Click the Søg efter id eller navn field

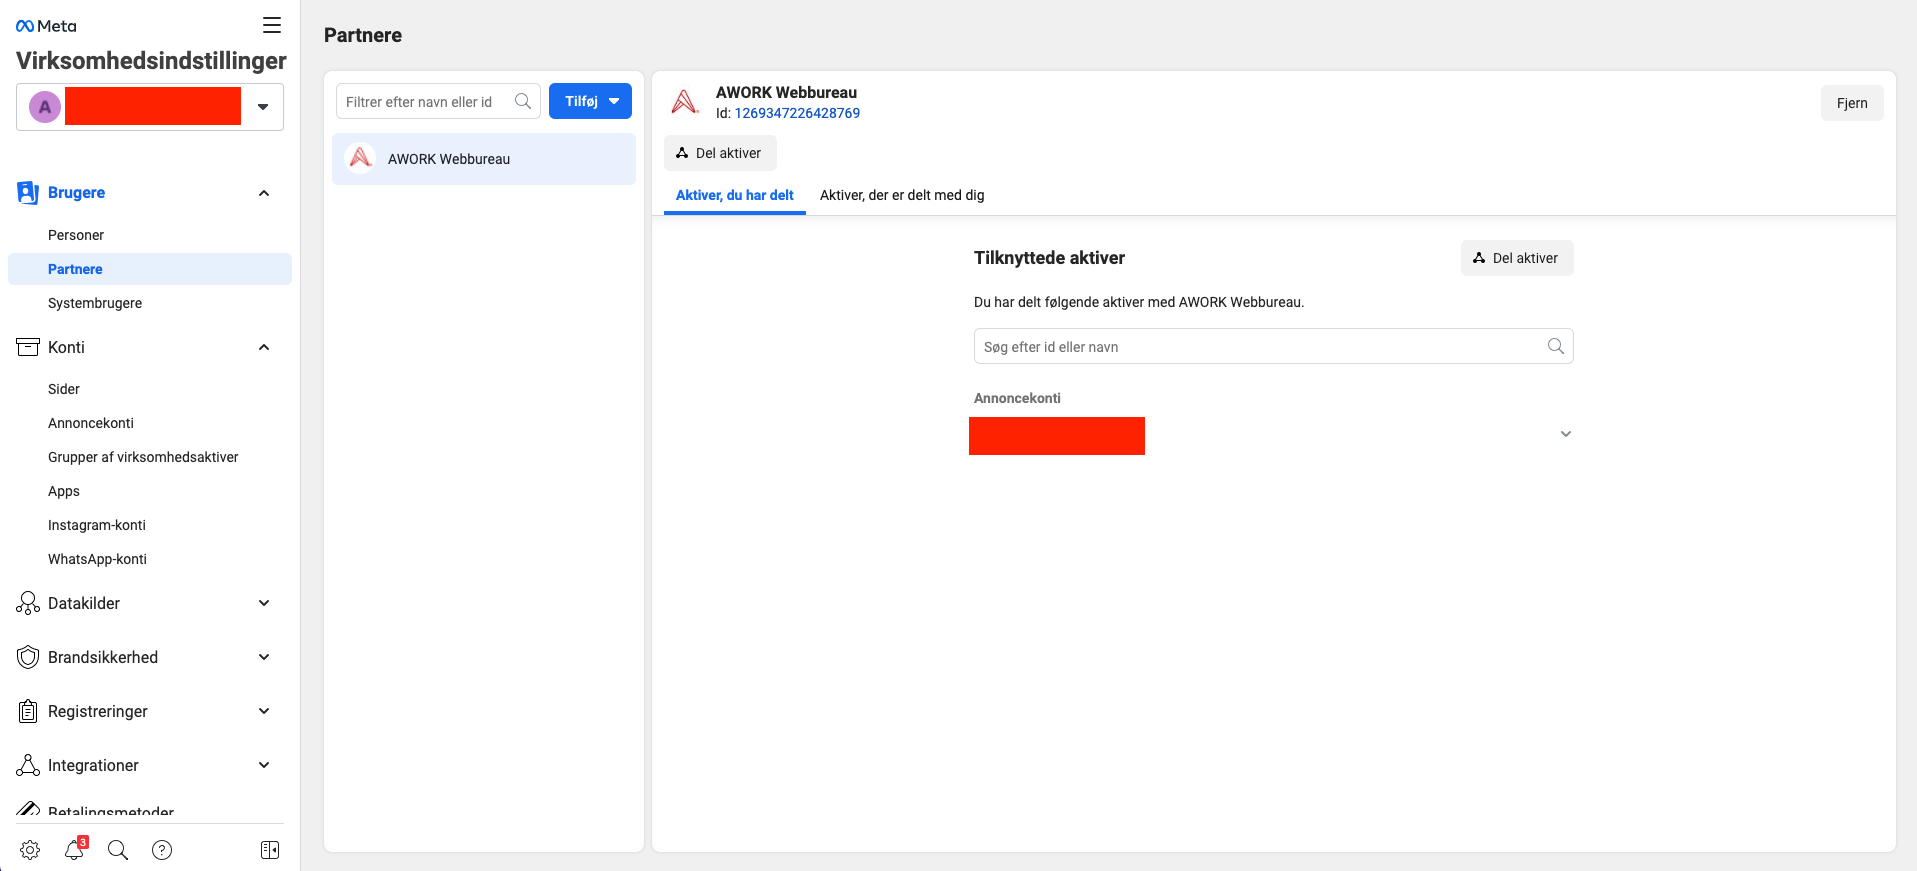1273,346
